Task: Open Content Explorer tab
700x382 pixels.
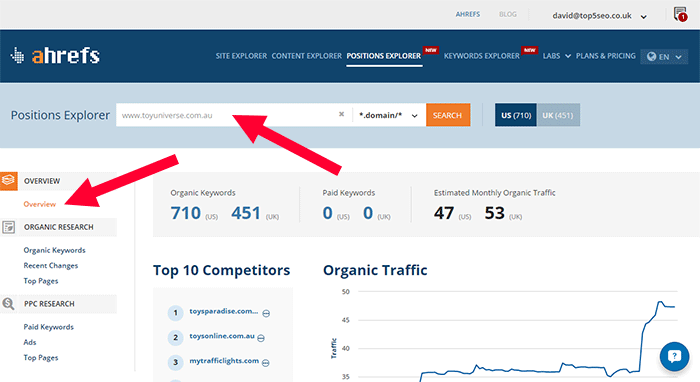Action: click(306, 56)
